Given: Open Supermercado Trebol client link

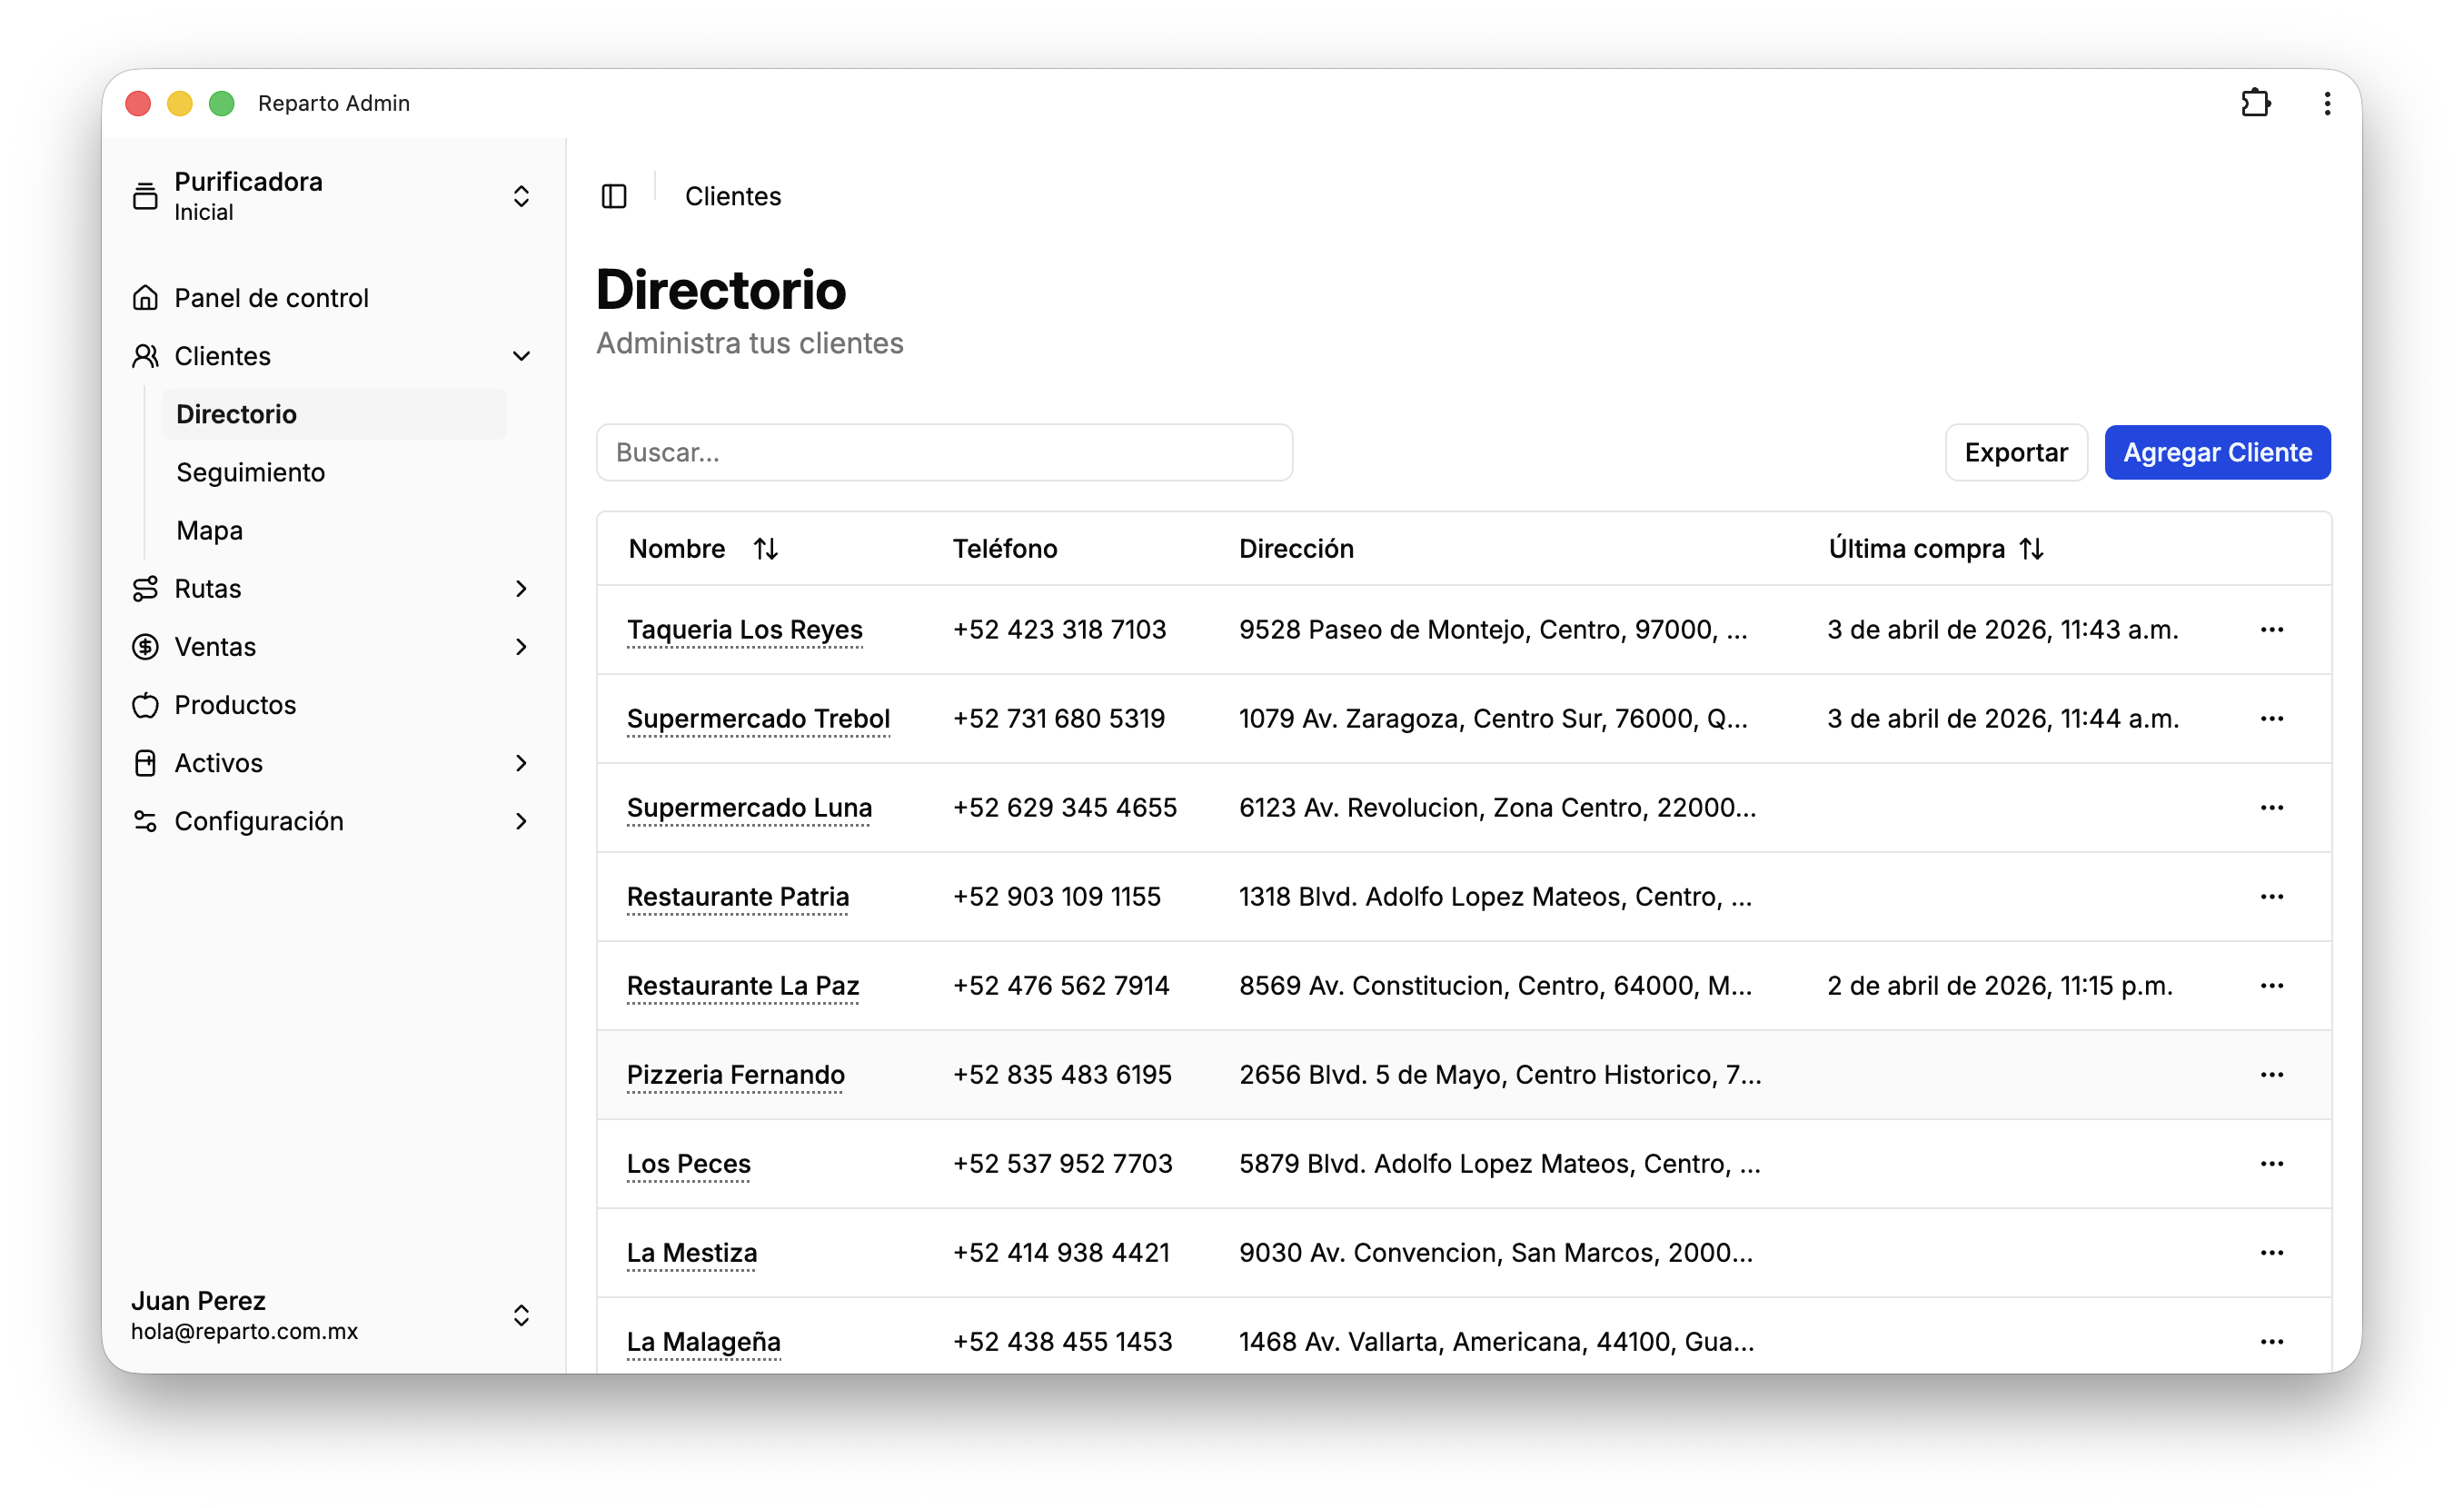Looking at the screenshot, I should 758,719.
